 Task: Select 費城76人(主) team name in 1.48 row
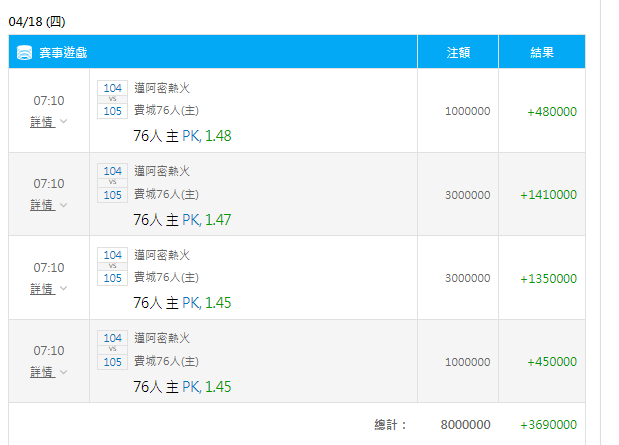(x=166, y=110)
